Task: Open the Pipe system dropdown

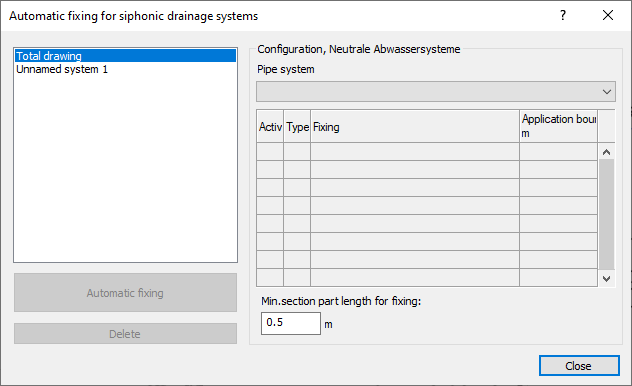Action: tap(436, 91)
